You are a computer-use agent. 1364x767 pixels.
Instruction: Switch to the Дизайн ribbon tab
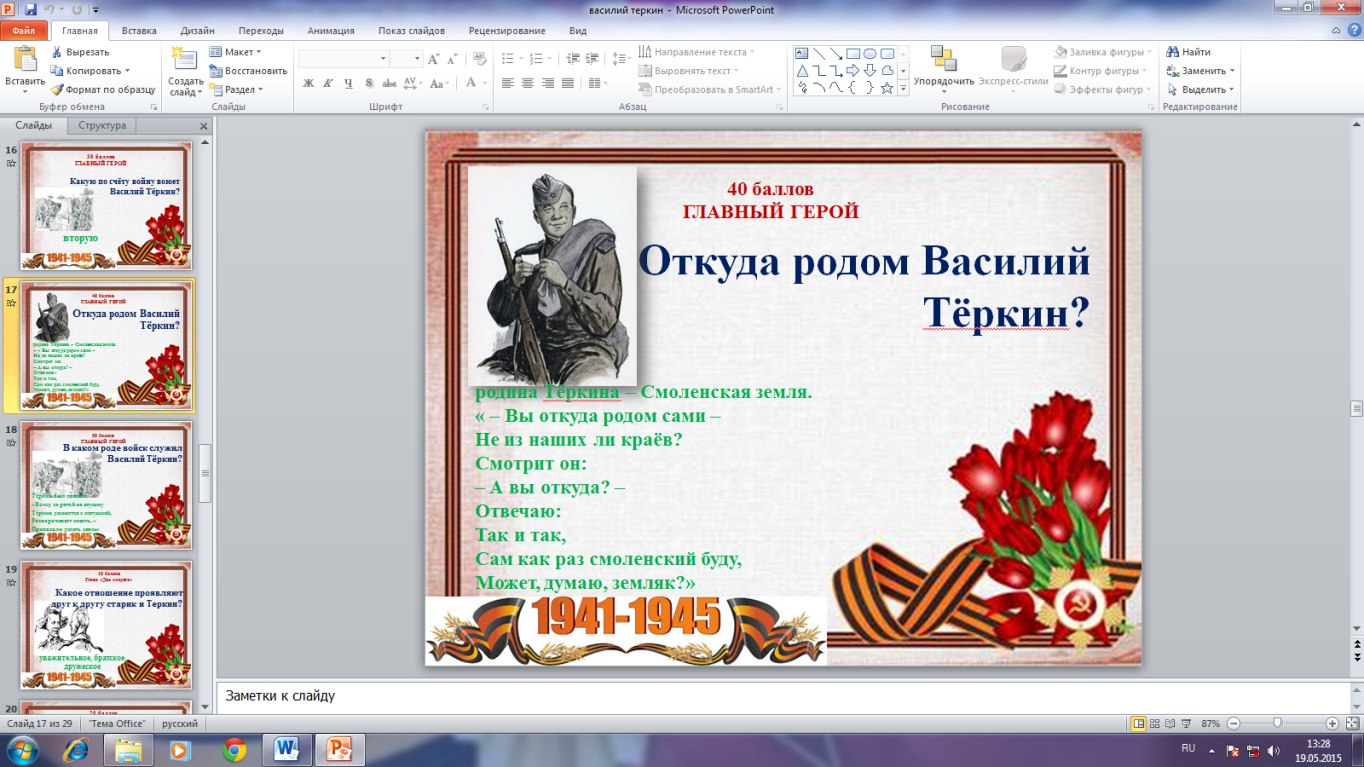point(197,31)
